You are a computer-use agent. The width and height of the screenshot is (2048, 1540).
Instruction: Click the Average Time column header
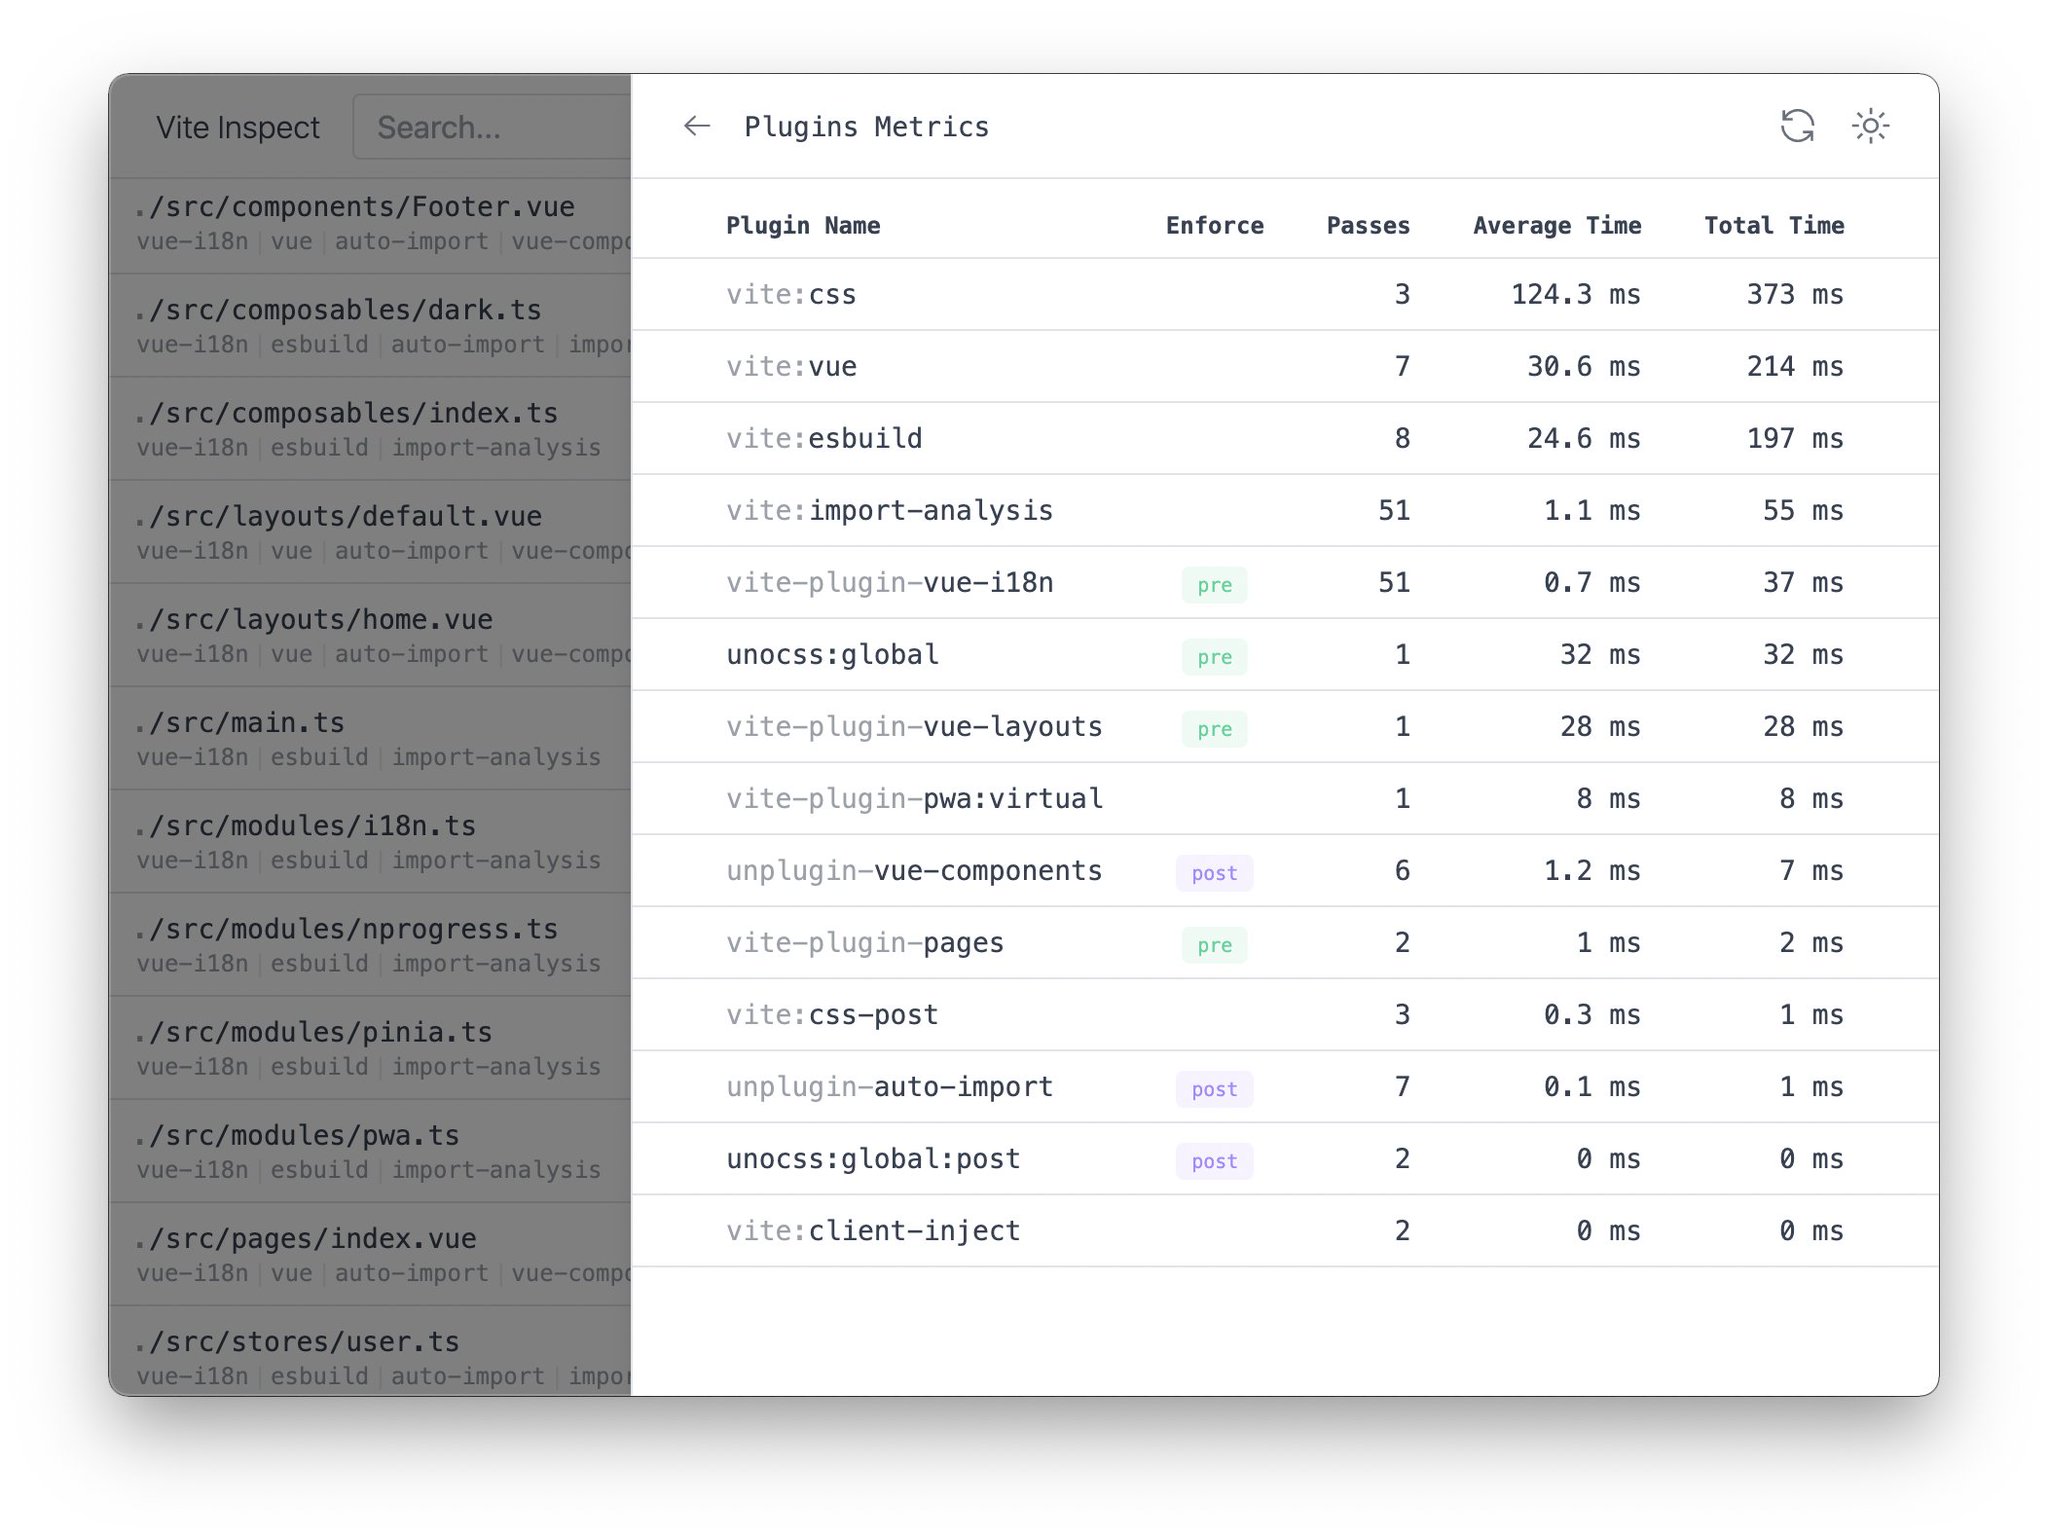click(x=1557, y=226)
